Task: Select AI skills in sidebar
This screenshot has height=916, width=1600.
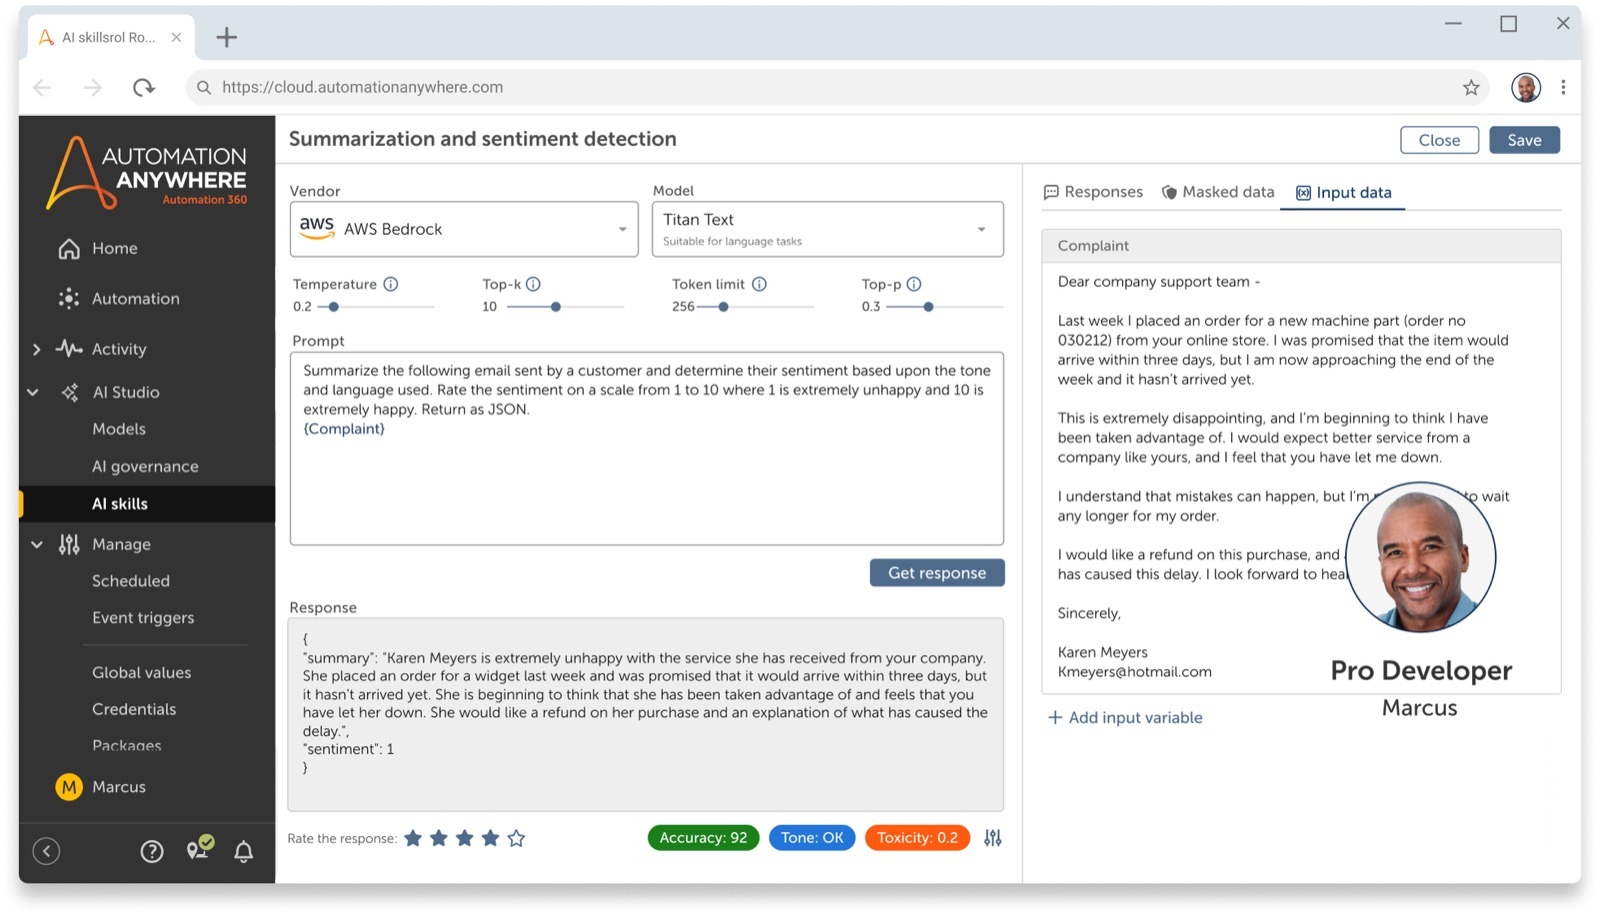Action: coord(147,504)
